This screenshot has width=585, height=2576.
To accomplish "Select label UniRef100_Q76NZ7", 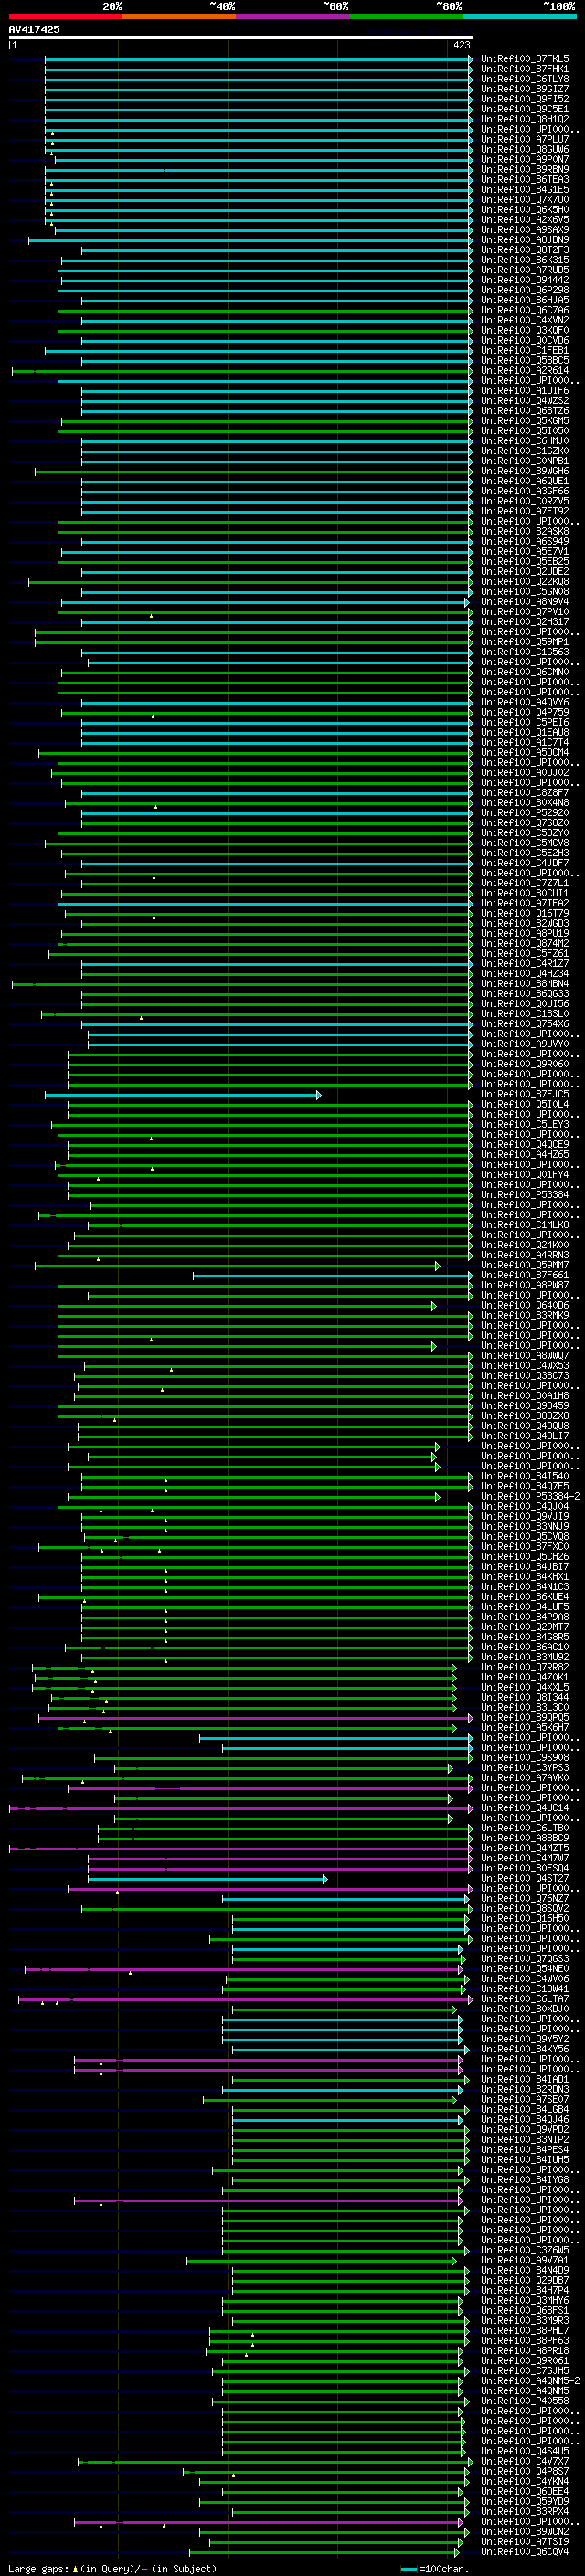I will 524,1898.
